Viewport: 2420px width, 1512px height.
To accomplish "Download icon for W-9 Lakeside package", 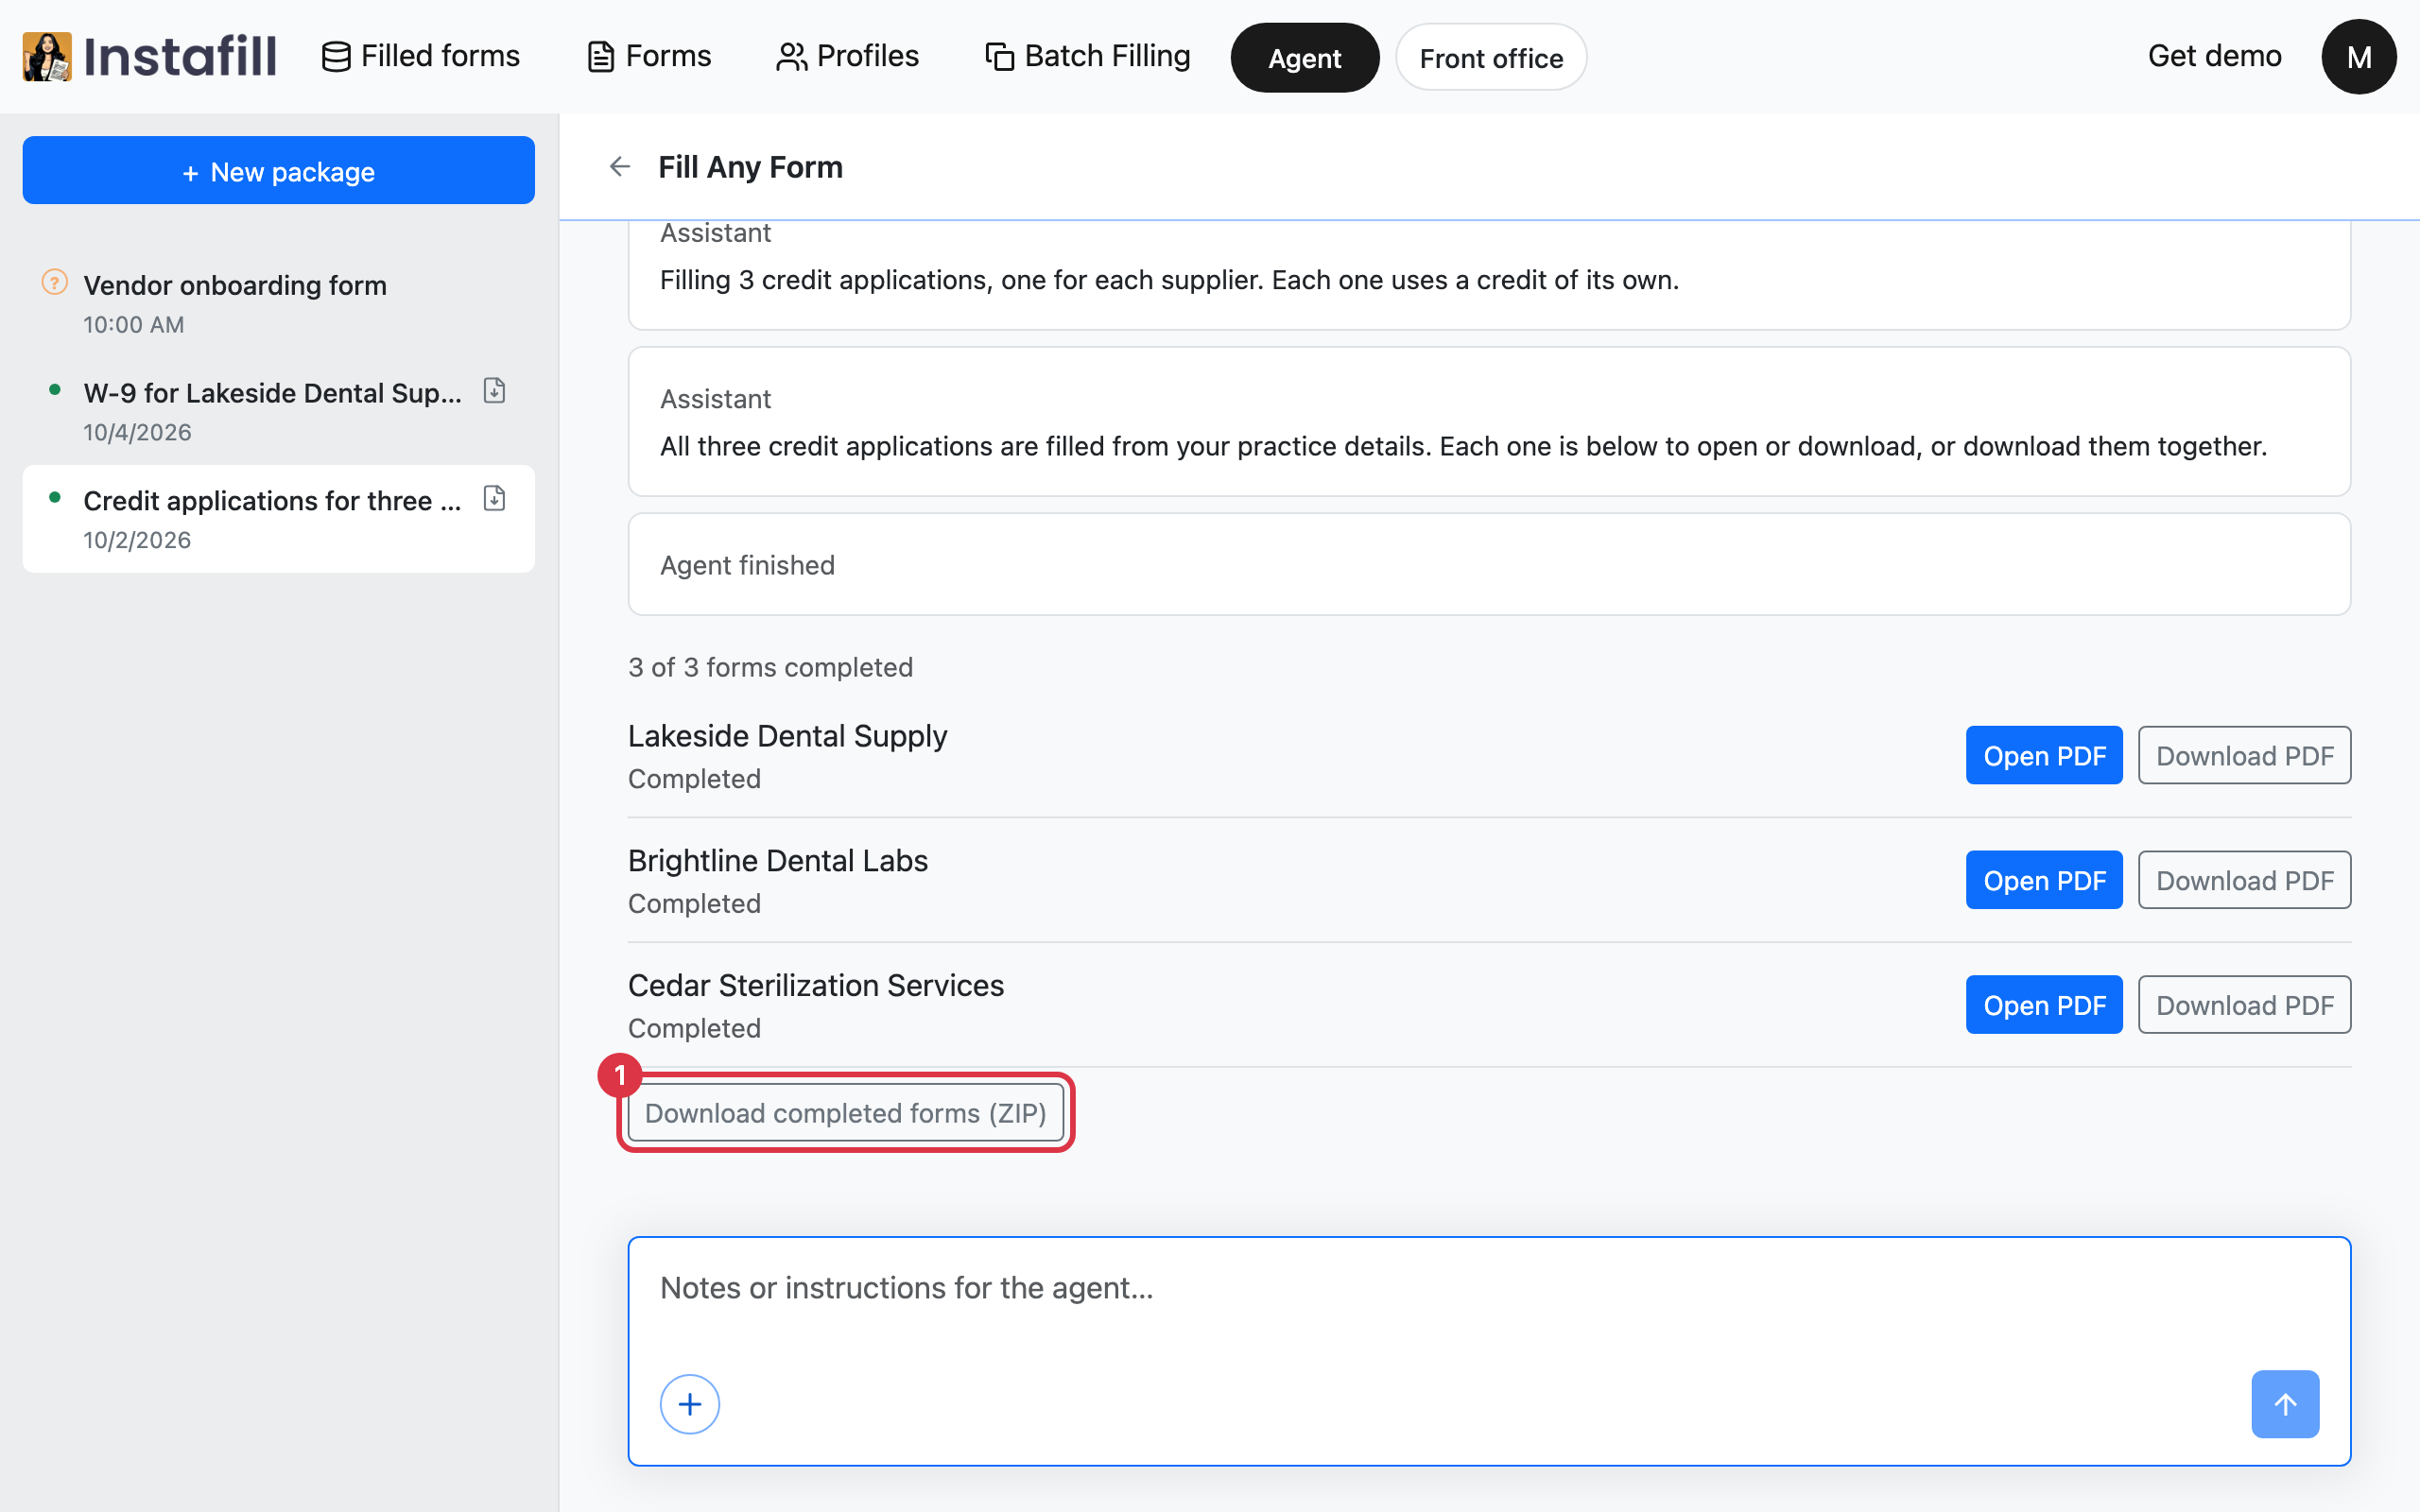I will pos(494,390).
